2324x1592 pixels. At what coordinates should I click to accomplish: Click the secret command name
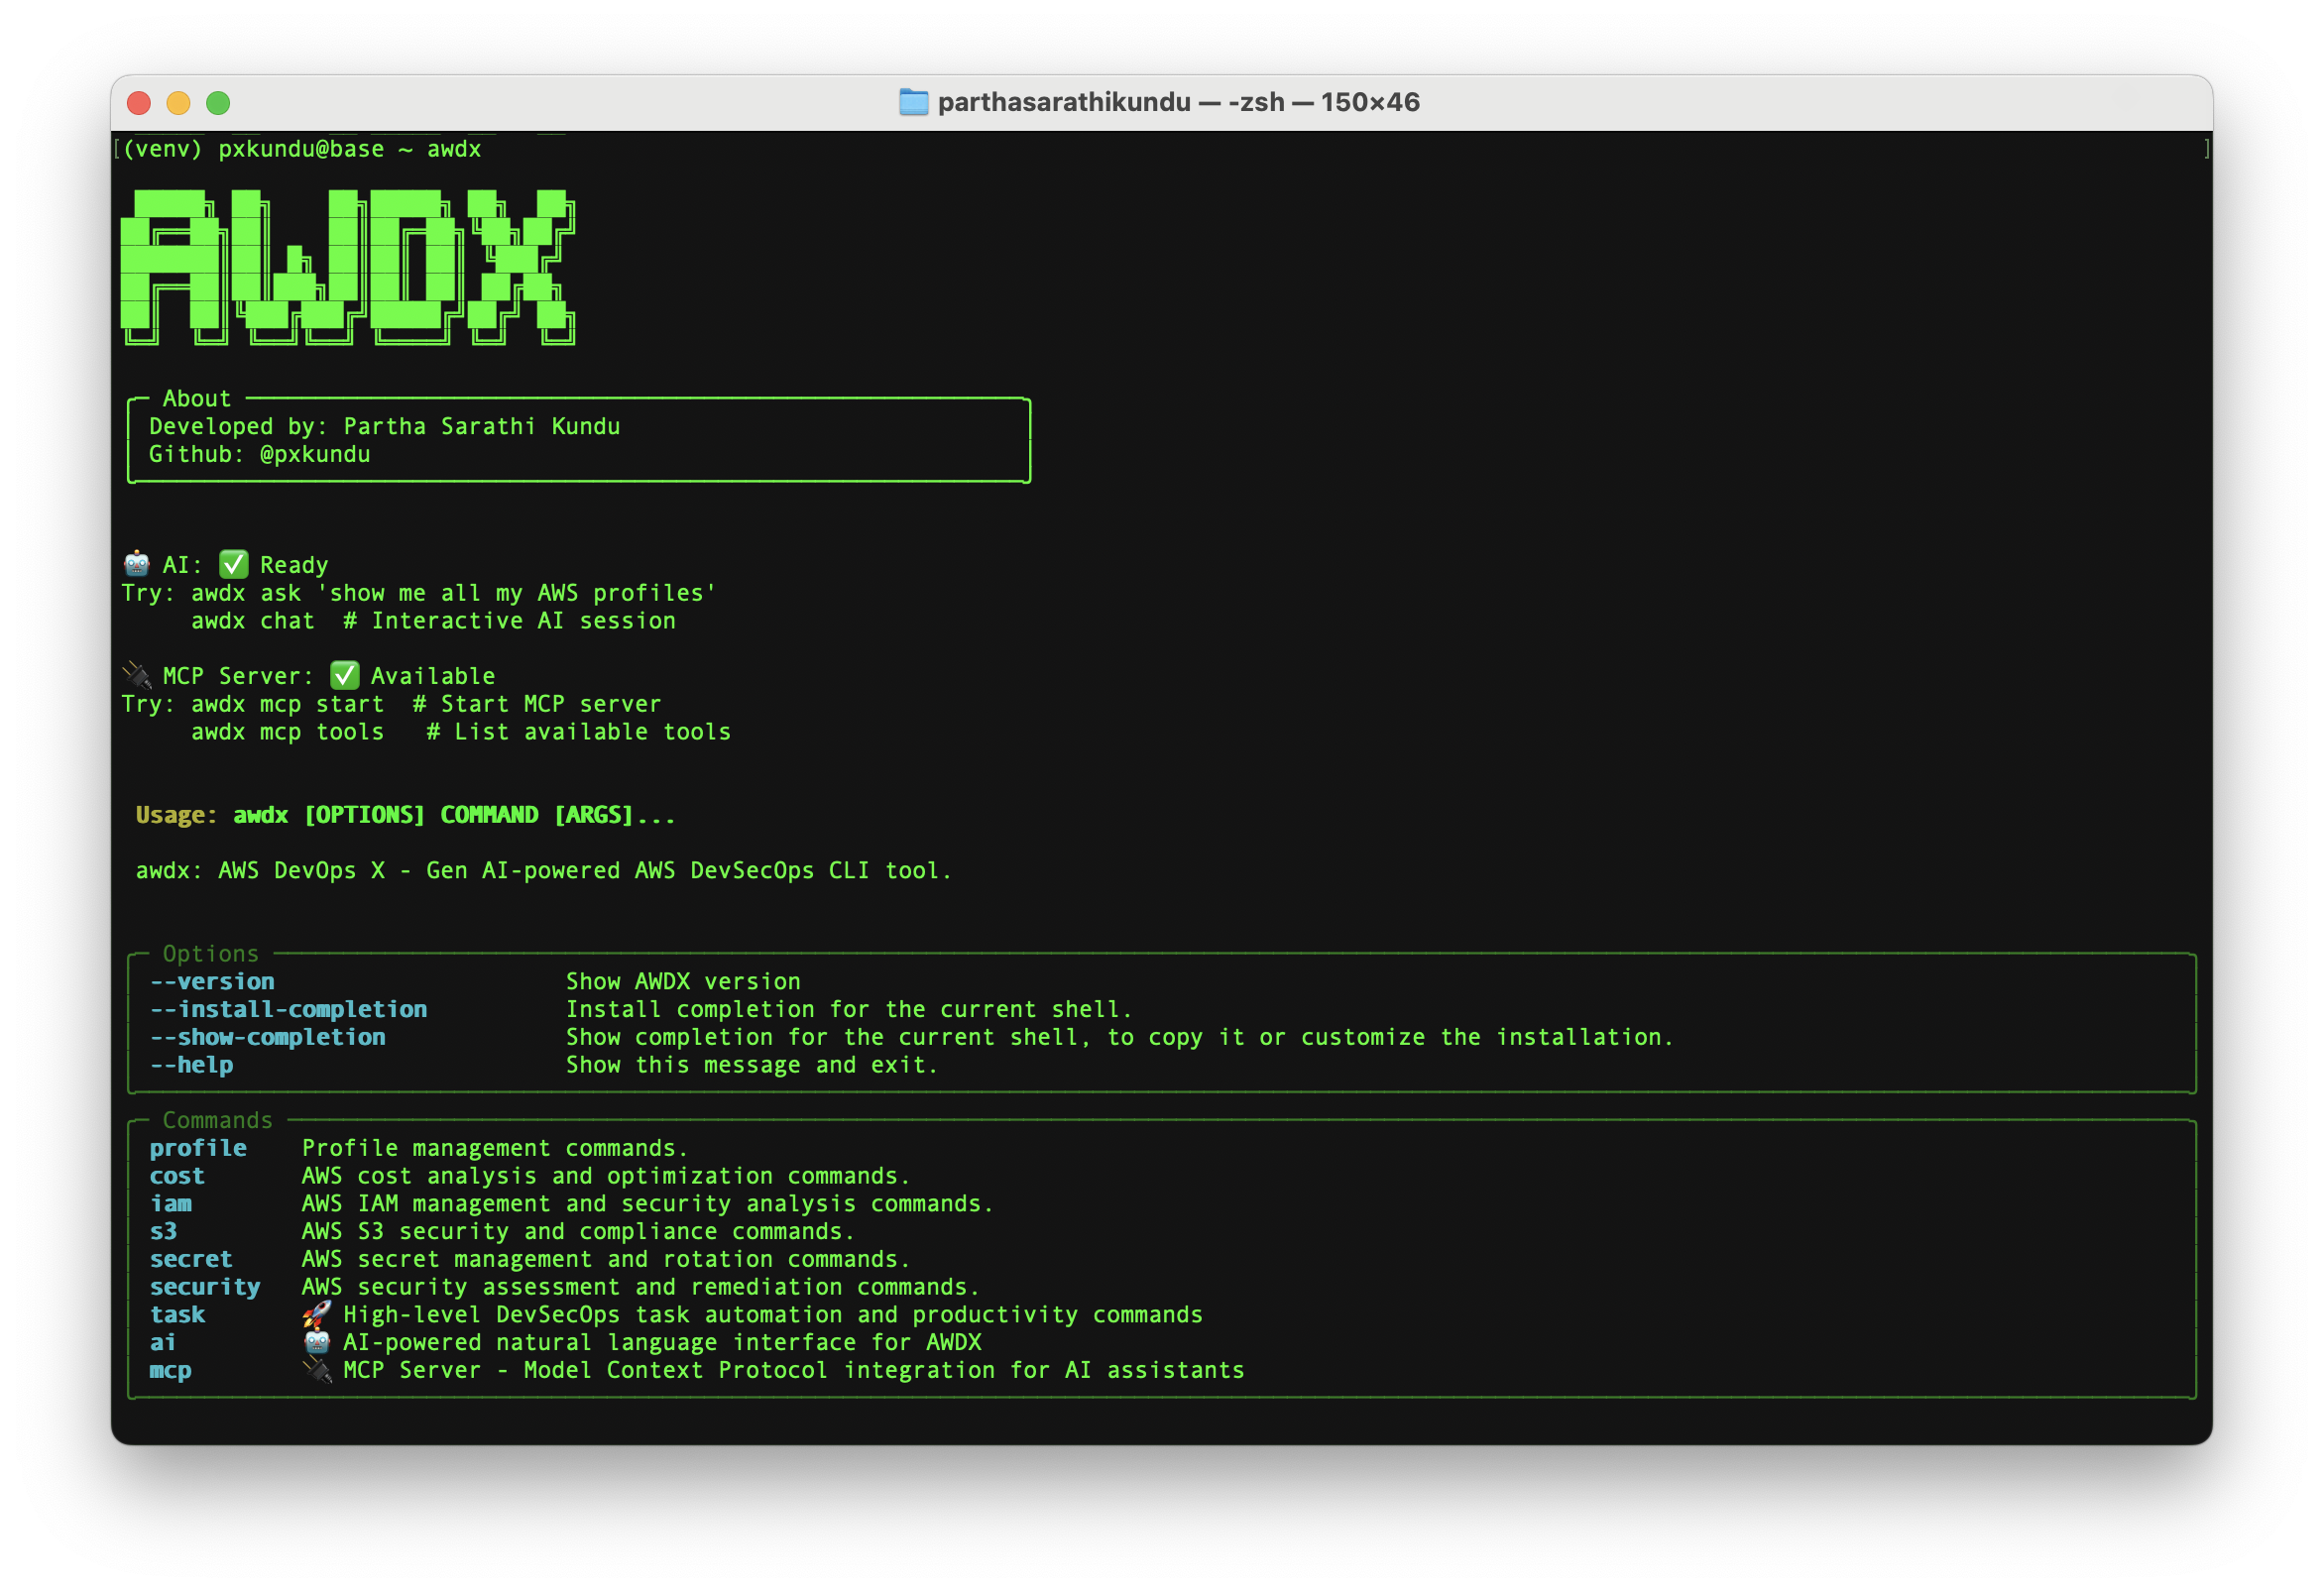pyautogui.click(x=191, y=1259)
